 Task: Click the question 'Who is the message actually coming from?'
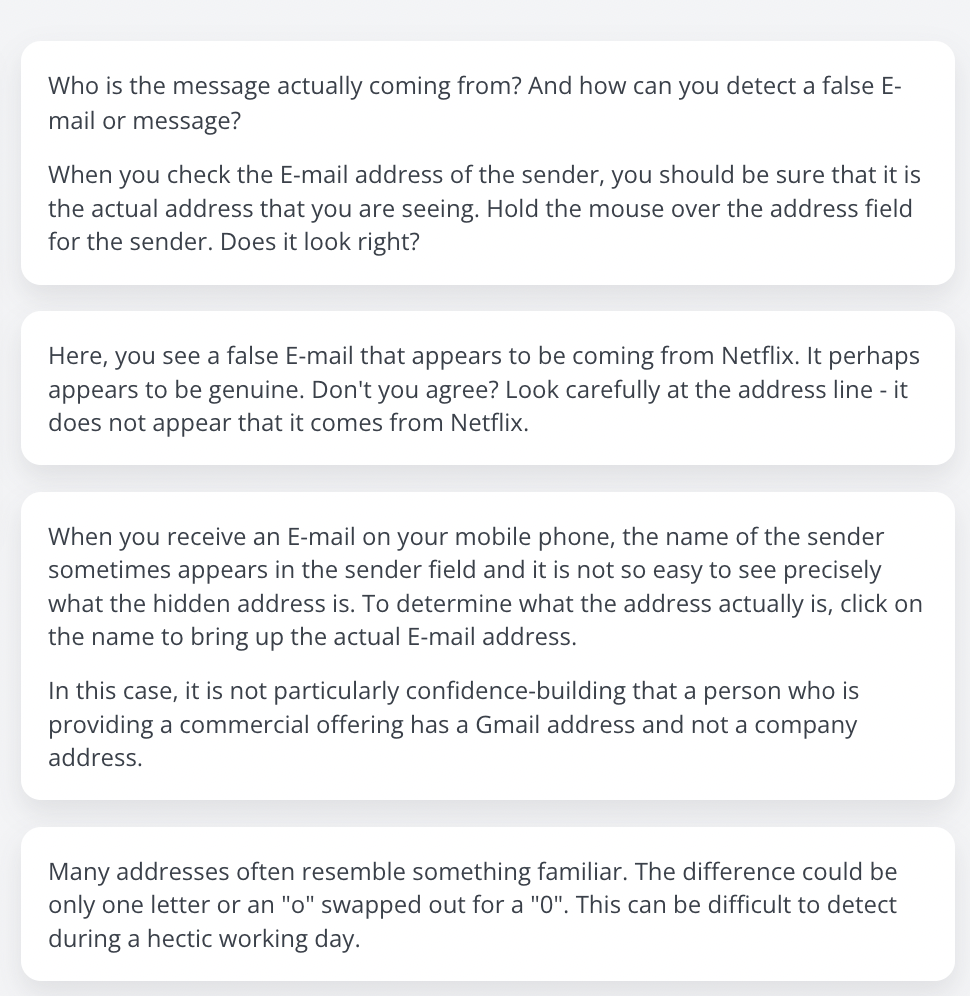[285, 85]
